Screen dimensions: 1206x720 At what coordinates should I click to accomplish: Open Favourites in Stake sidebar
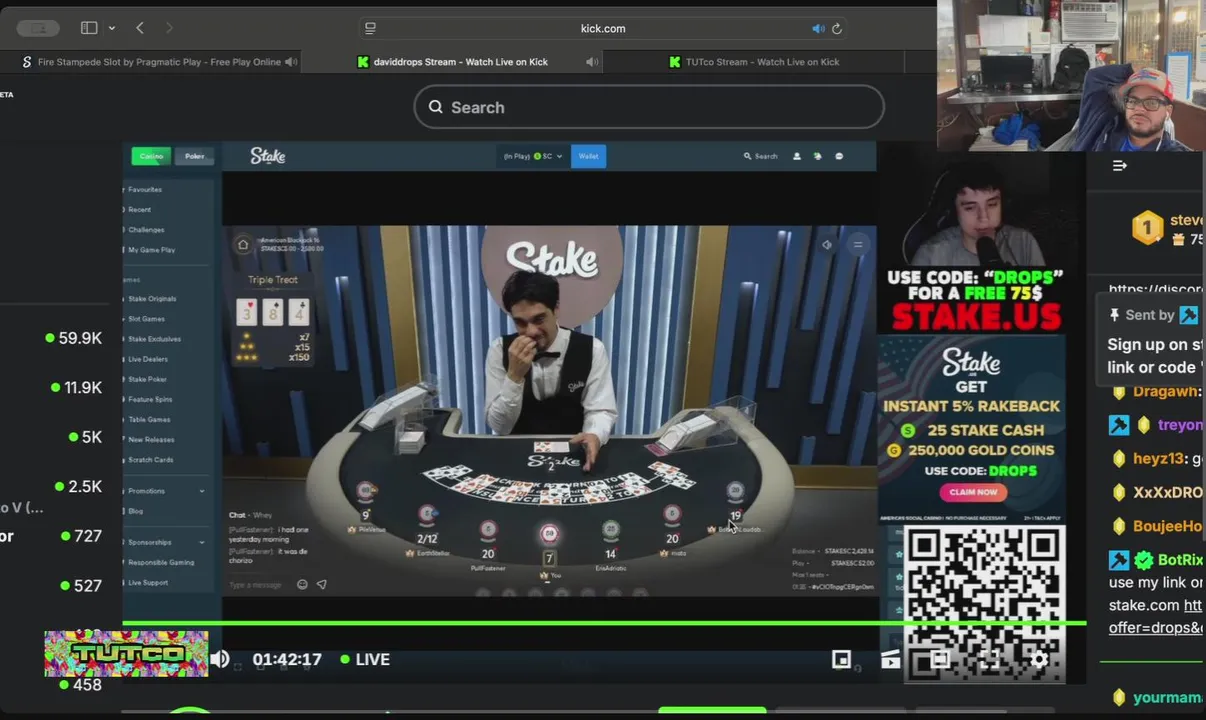pos(145,189)
